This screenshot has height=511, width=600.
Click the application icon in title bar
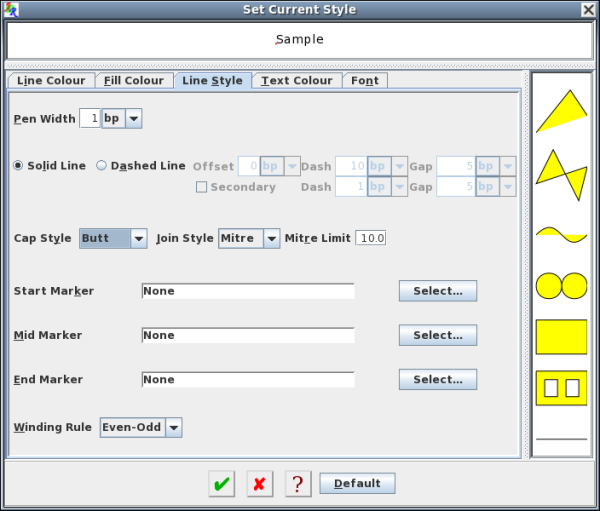(11, 10)
